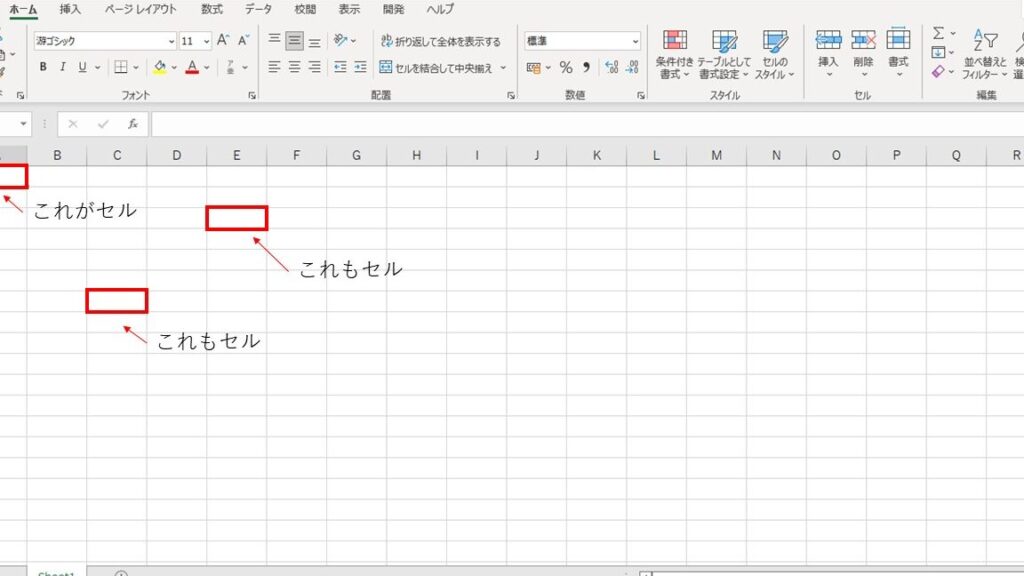Open the 標準 number format dropdown
1024x576 pixels.
[635, 41]
